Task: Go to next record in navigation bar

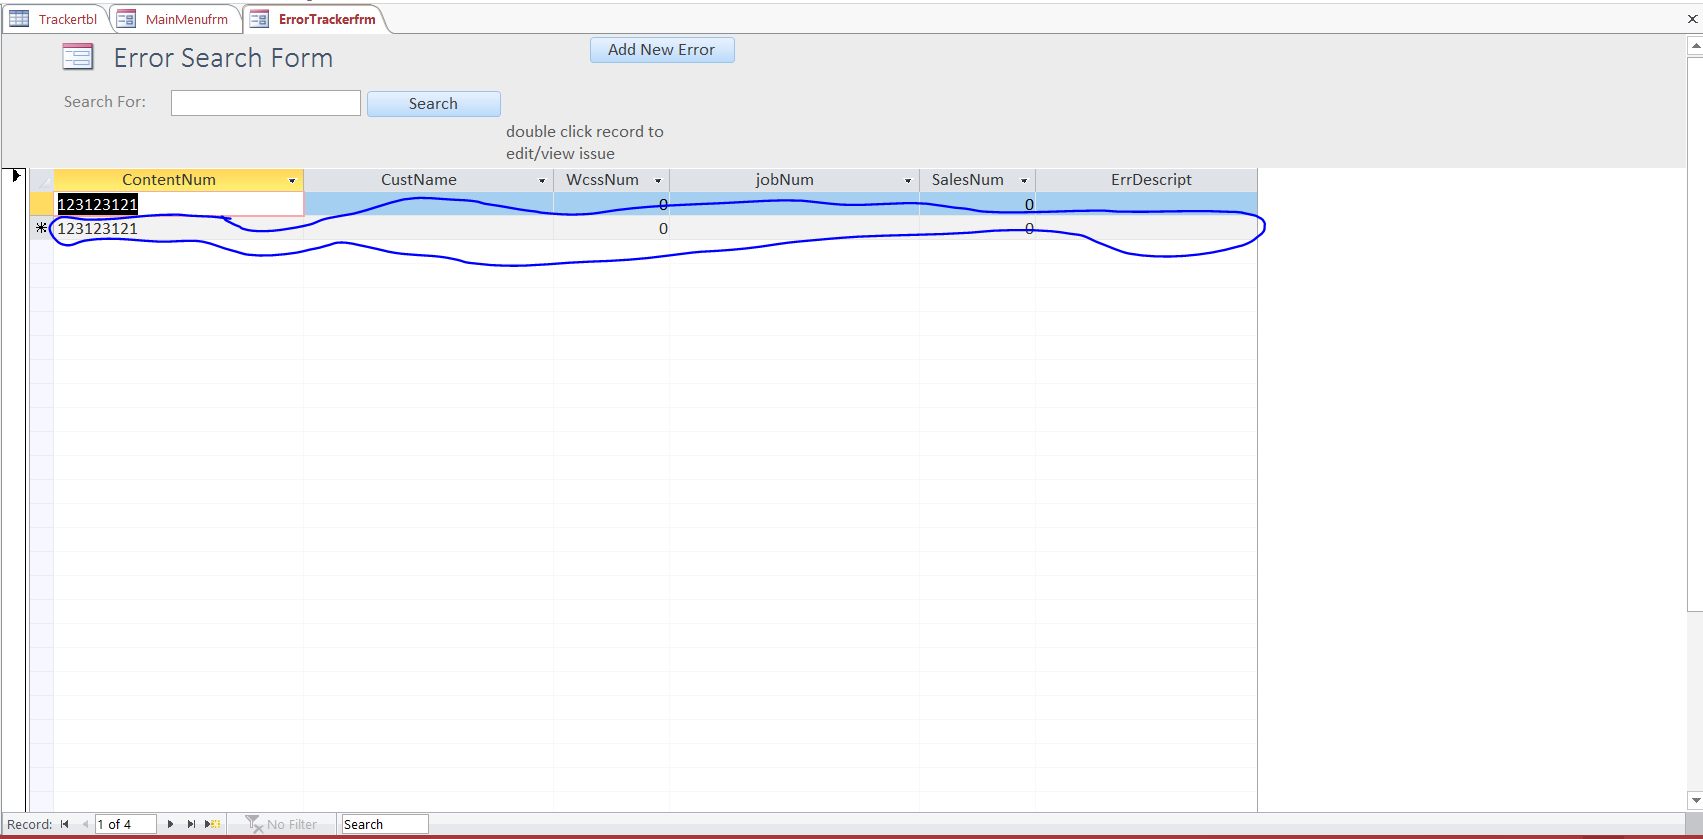Action: point(170,824)
